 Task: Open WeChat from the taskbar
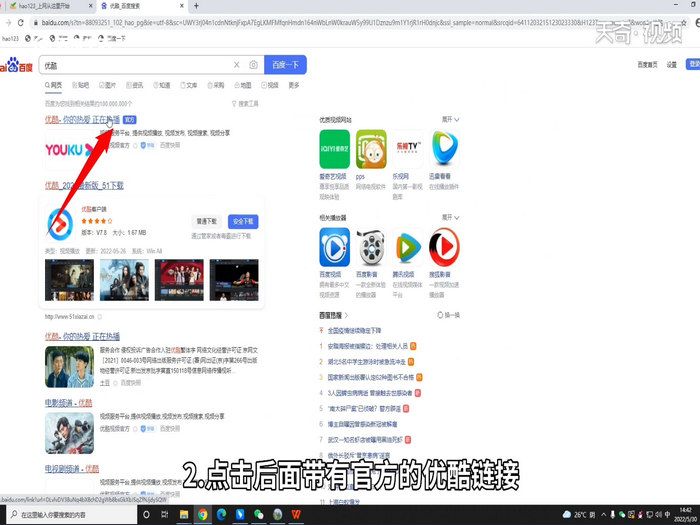pos(258,515)
